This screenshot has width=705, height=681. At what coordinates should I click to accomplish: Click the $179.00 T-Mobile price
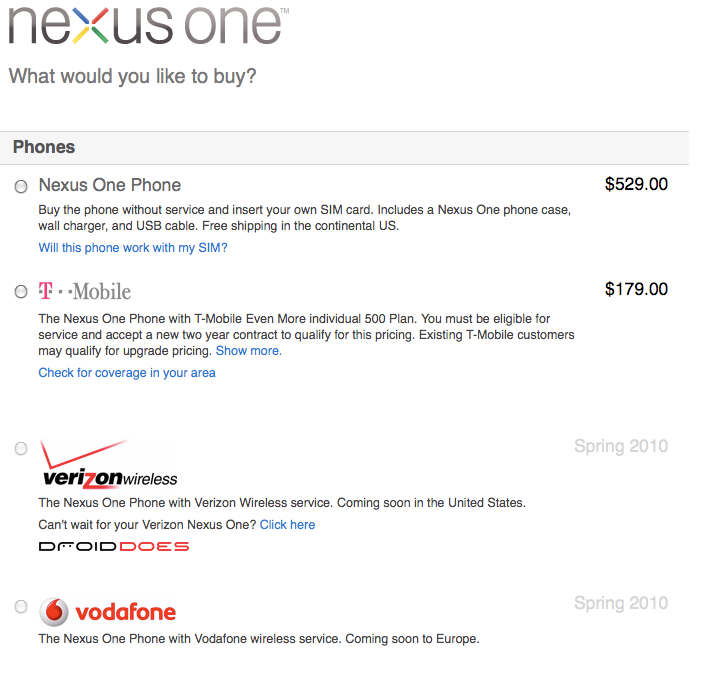[636, 289]
